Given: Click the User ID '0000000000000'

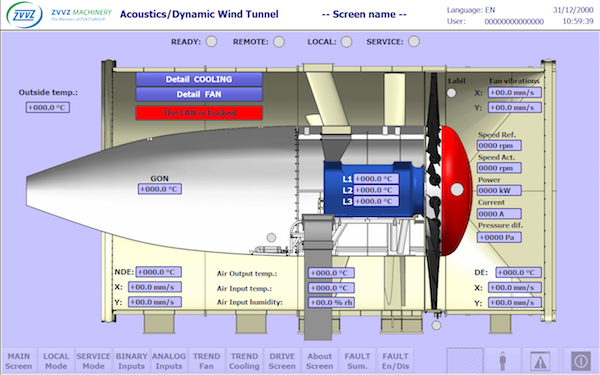Looking at the screenshot, I should 514,21.
